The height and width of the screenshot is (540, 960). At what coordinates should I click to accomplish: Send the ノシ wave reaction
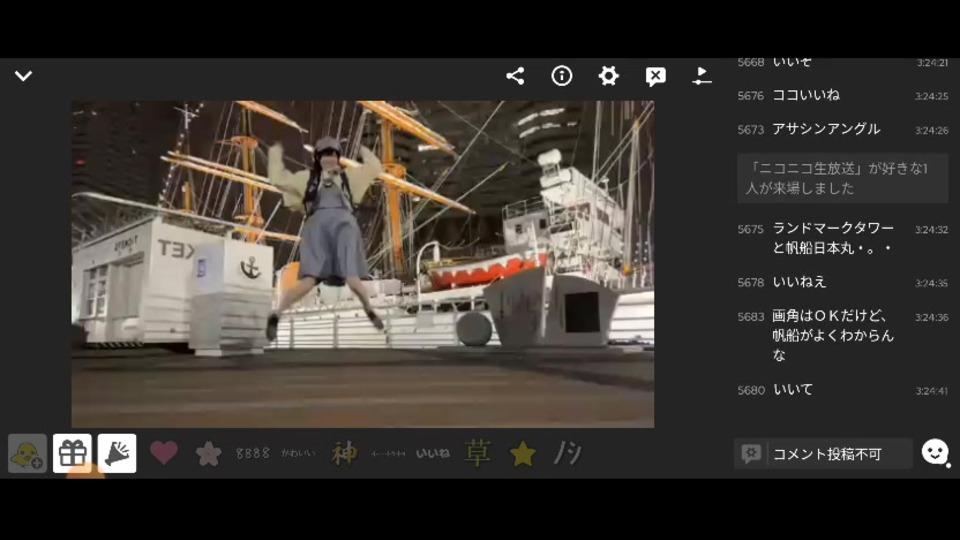(x=568, y=454)
